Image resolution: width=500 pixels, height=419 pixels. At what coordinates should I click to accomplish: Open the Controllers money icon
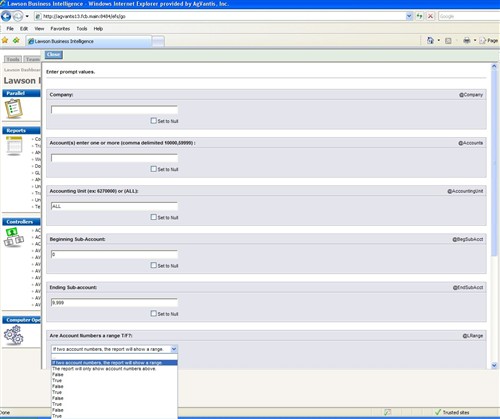14,237
